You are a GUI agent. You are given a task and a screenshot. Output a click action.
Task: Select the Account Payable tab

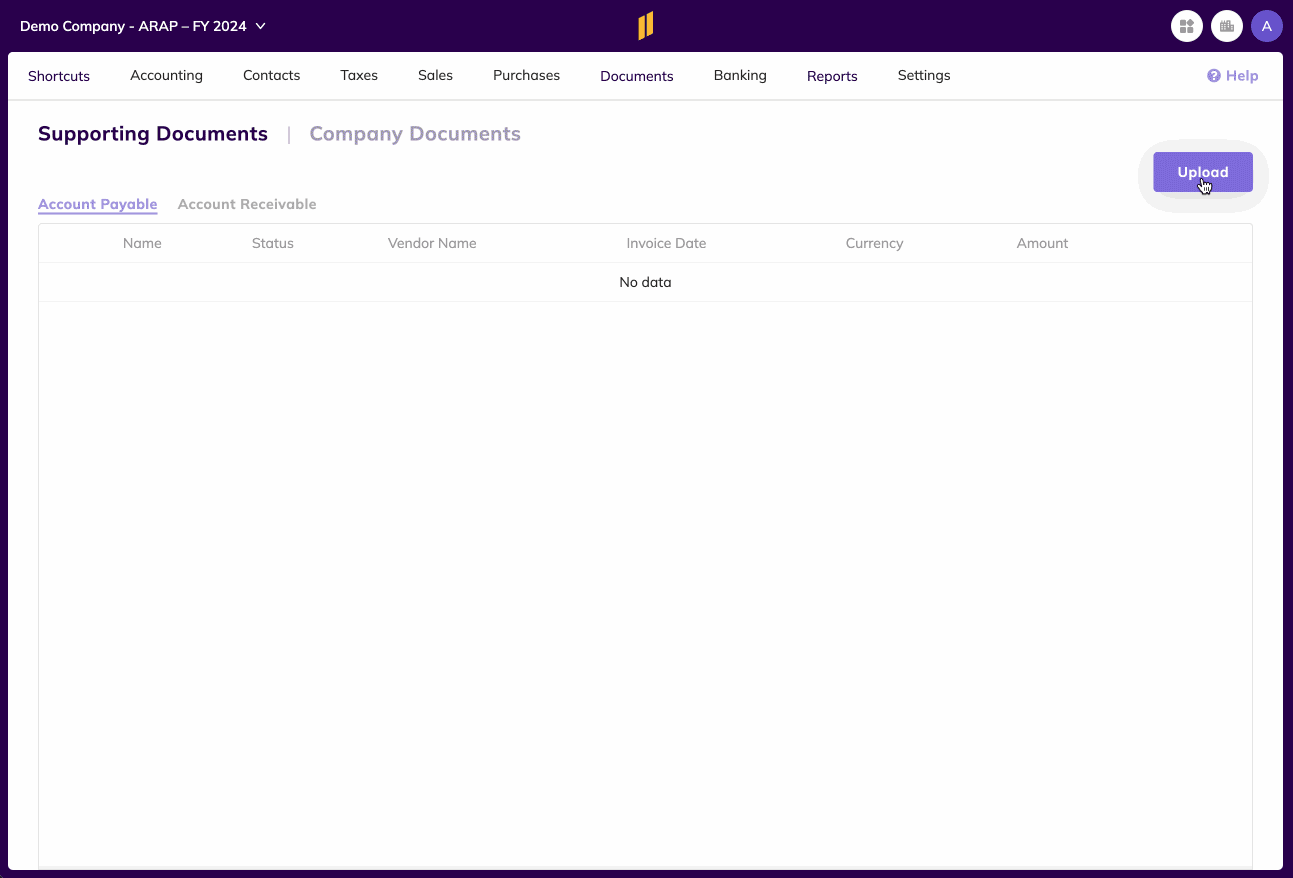(x=97, y=204)
